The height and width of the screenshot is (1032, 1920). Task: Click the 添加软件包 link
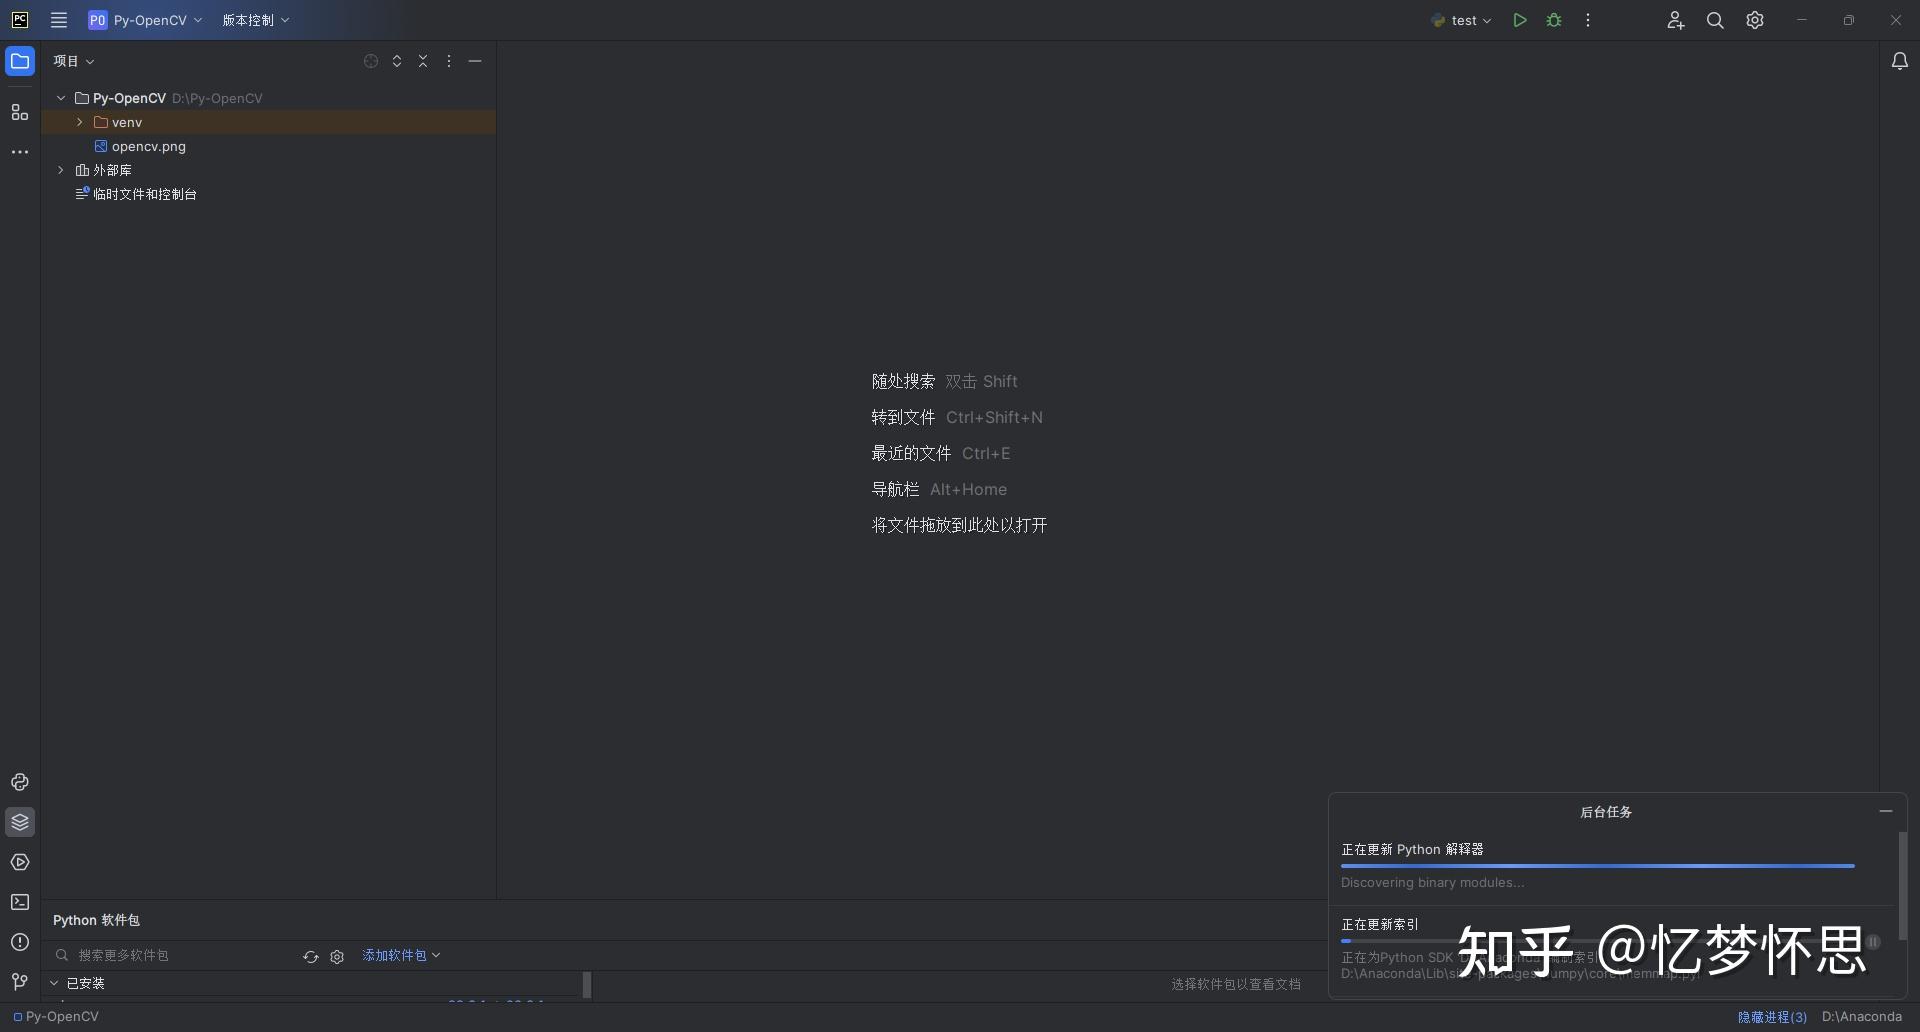click(x=401, y=956)
